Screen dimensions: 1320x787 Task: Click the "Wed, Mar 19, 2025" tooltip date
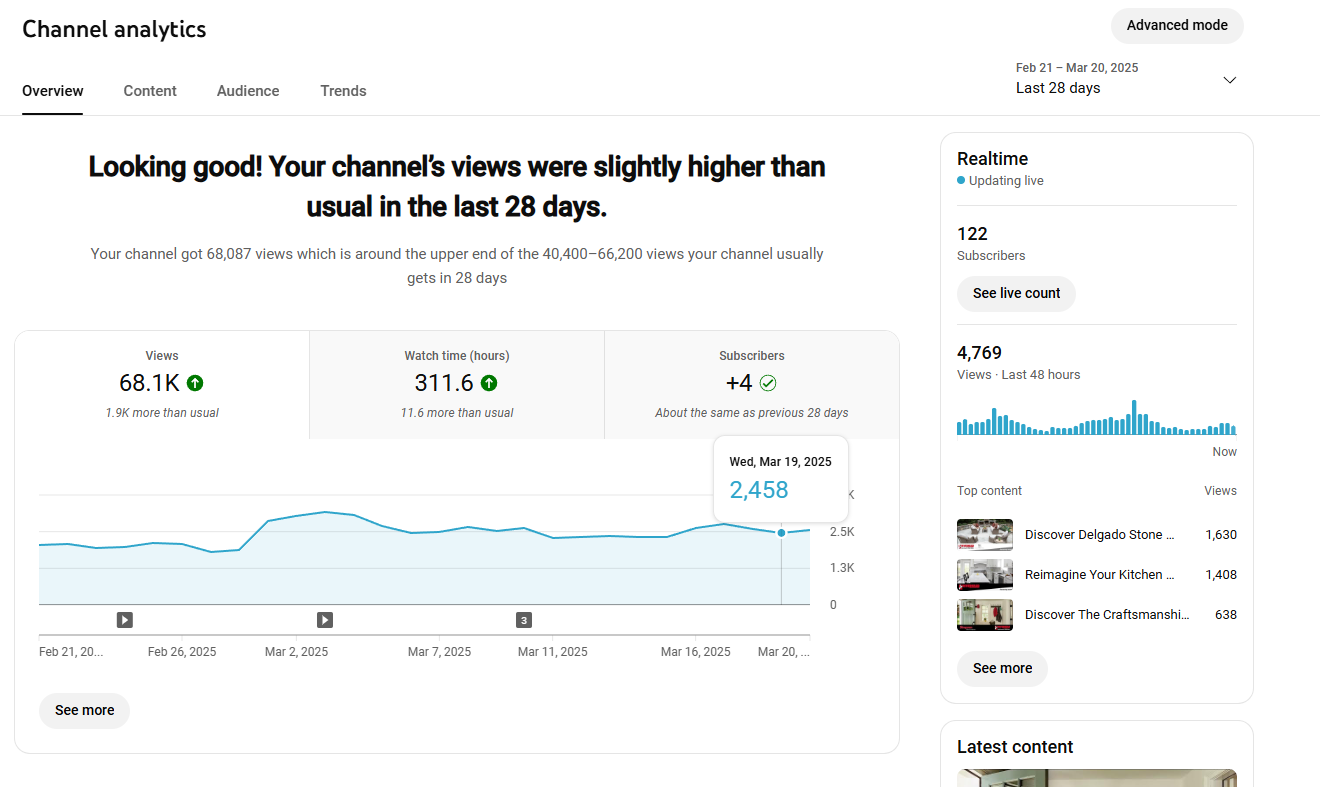point(780,462)
